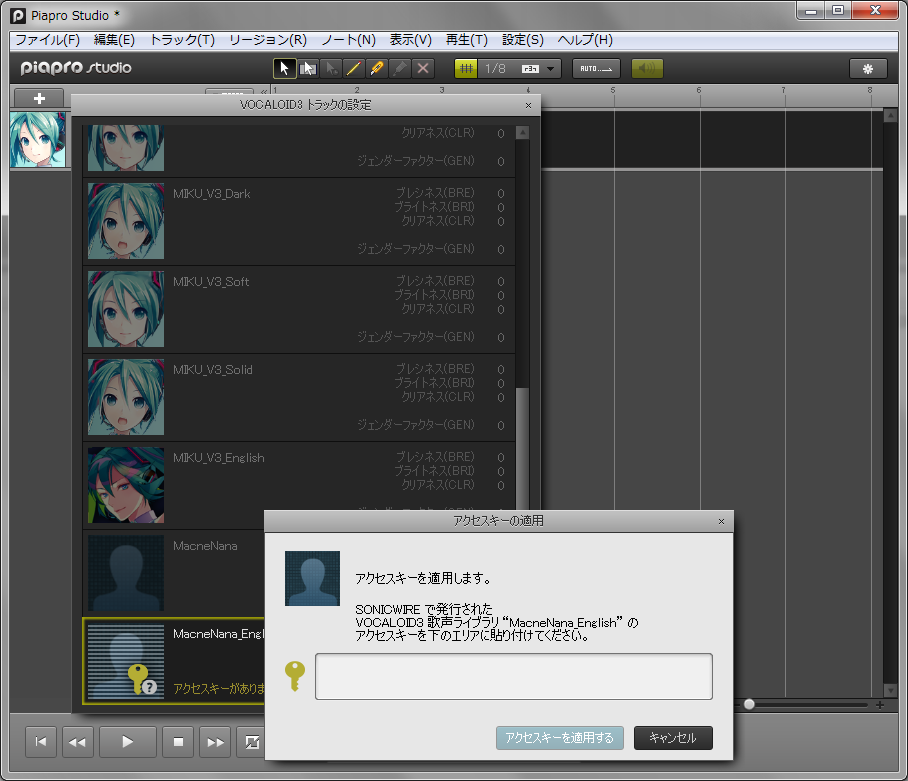Click the Miku track thumbnail in track list

click(38, 140)
